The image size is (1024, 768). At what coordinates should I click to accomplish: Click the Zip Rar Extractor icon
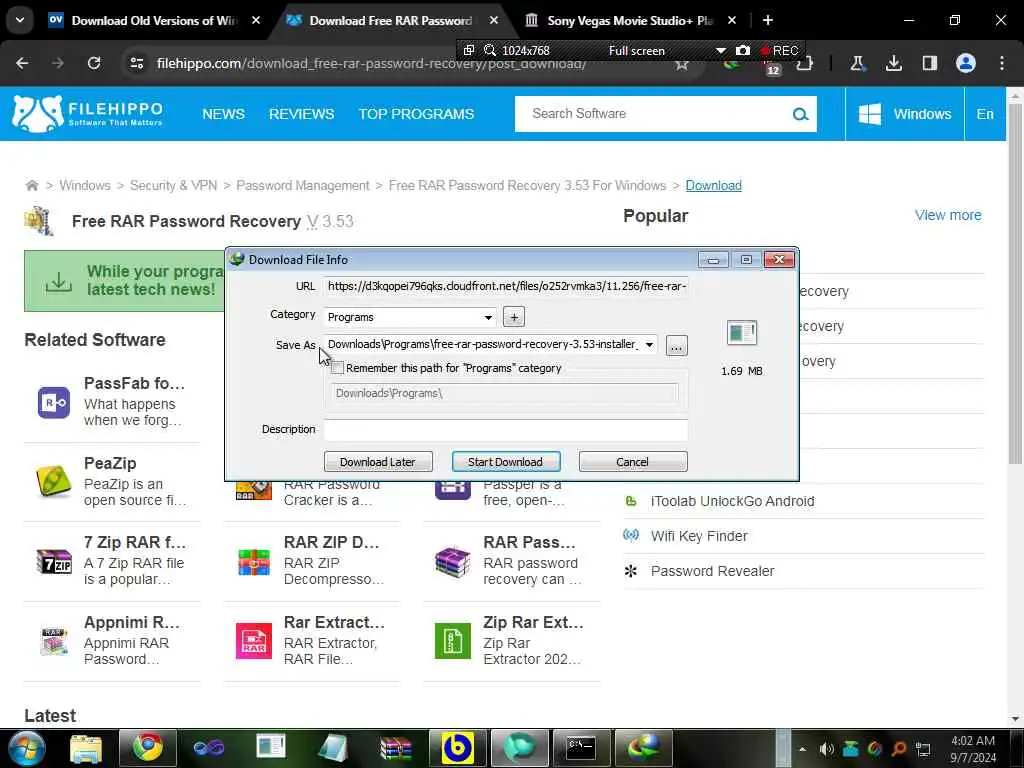point(453,641)
